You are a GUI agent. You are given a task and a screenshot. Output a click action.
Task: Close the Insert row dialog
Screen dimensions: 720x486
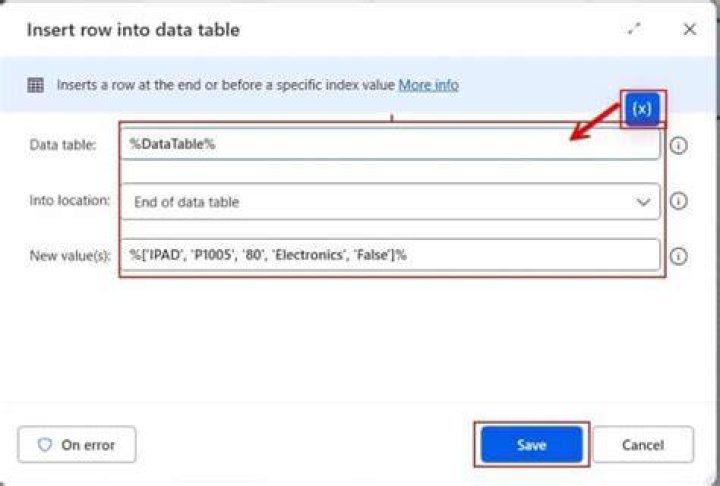tap(689, 29)
